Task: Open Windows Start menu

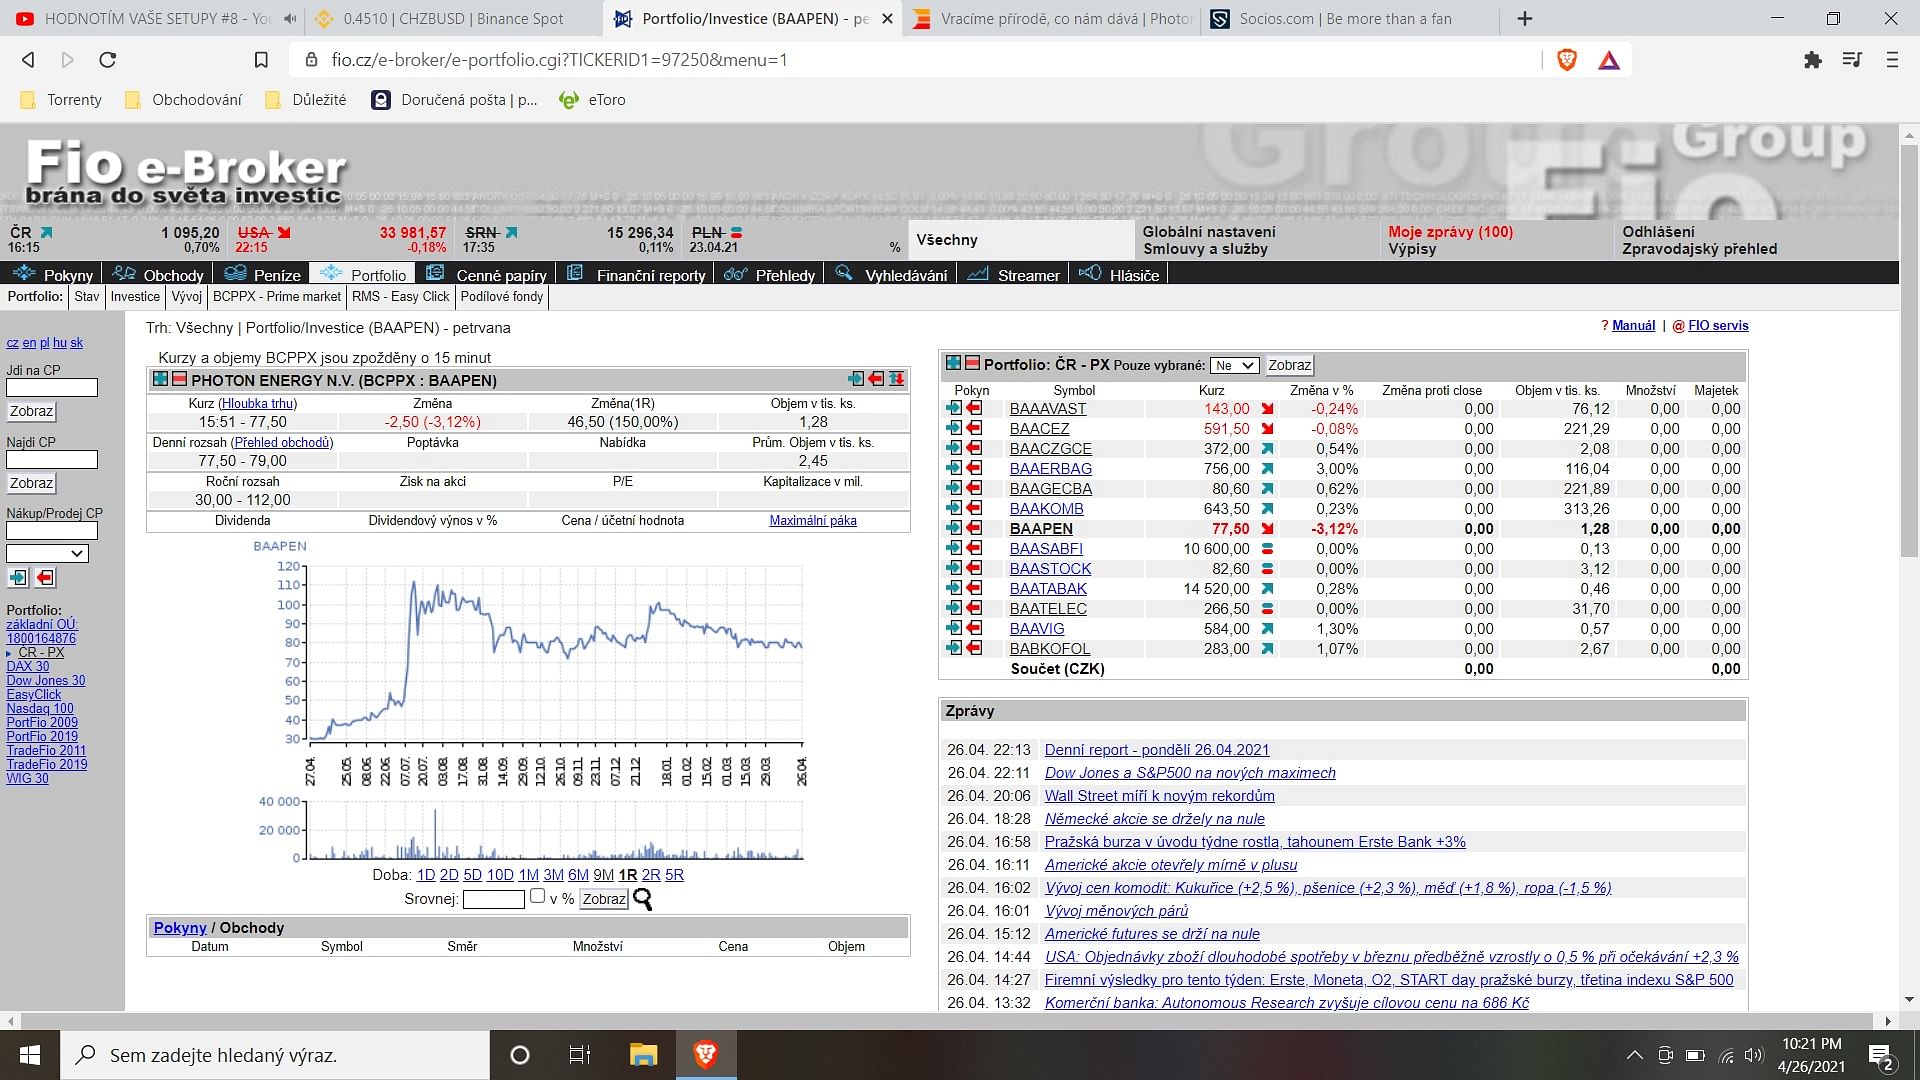Action: click(30, 1055)
